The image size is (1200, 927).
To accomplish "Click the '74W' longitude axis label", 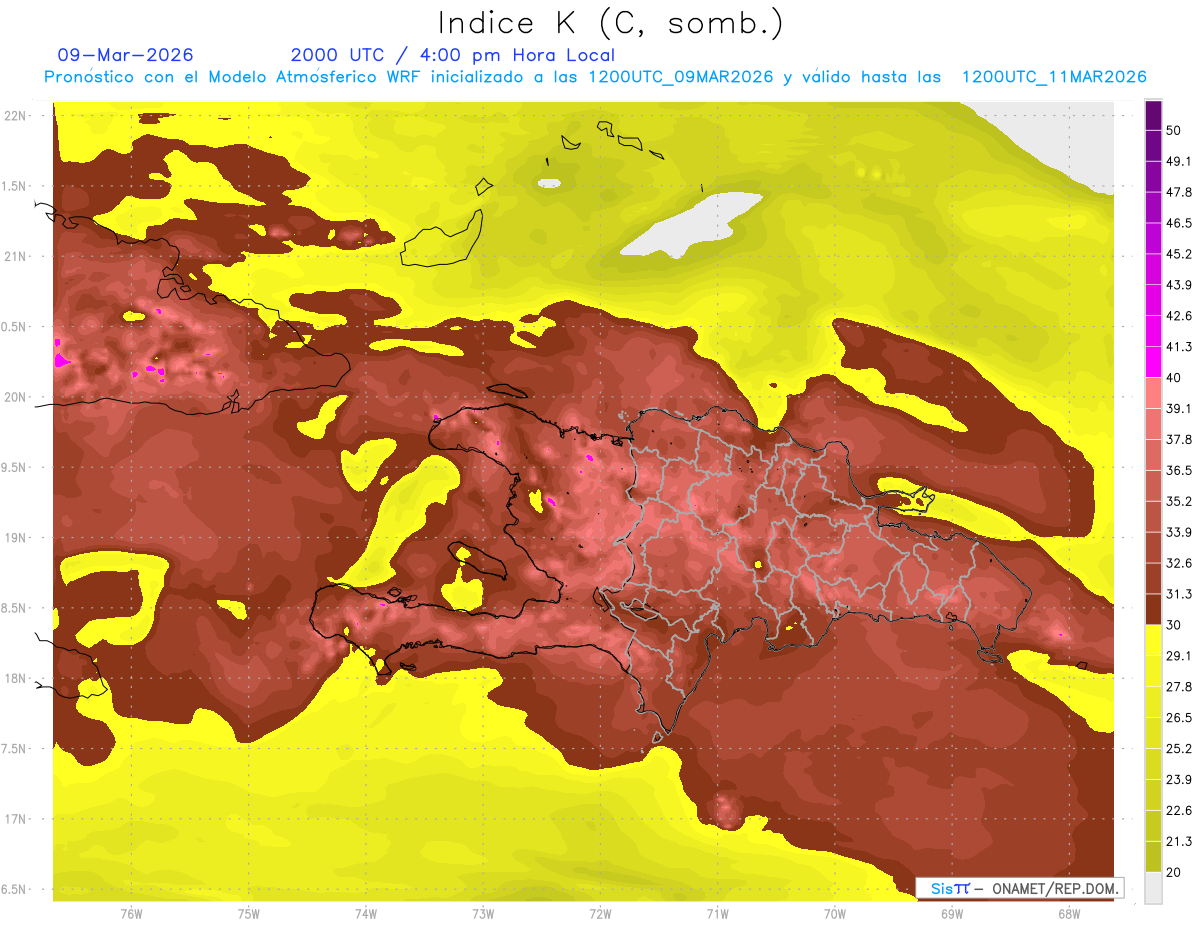I will (366, 913).
